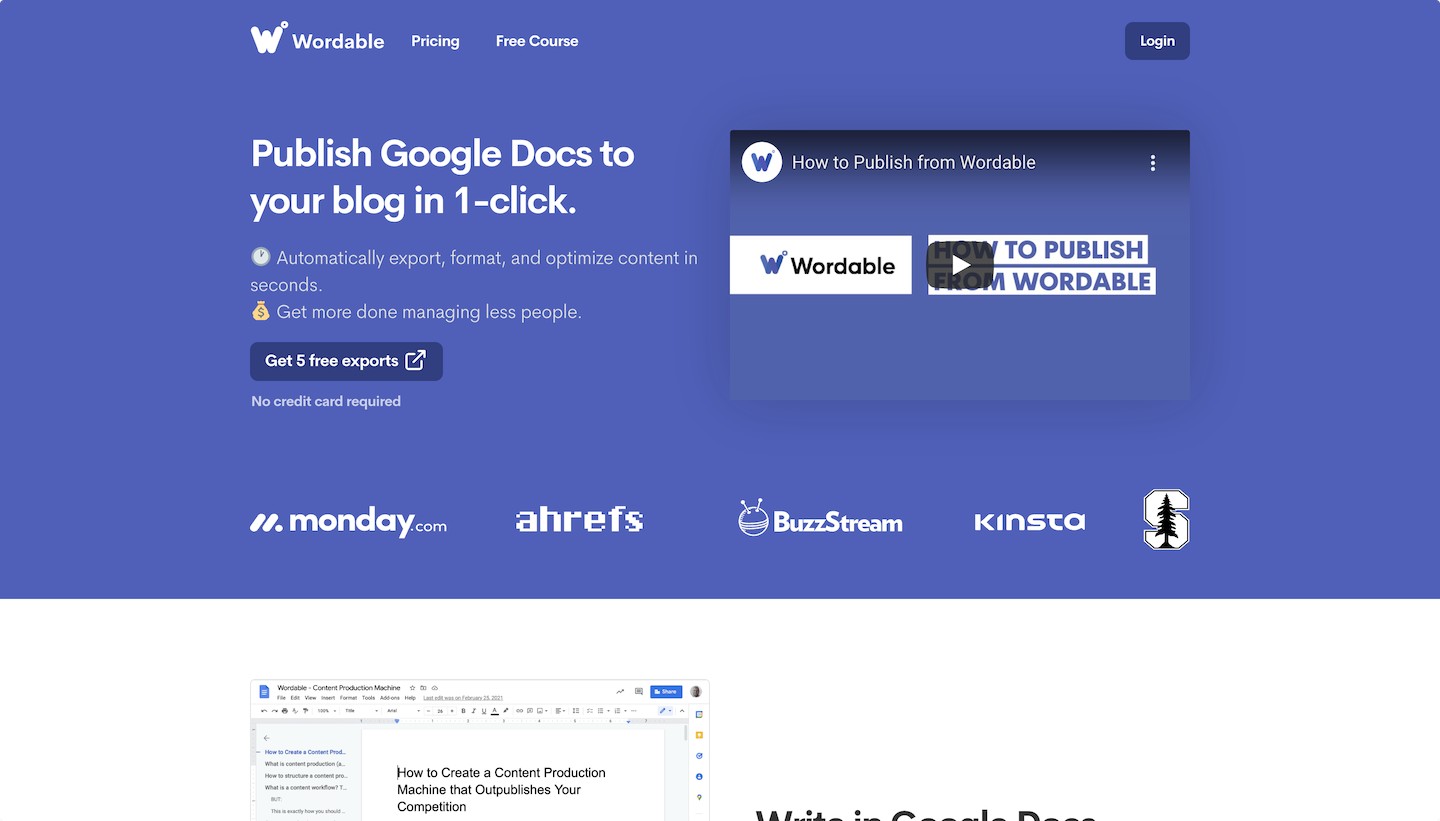Image resolution: width=1440 pixels, height=821 pixels.
Task: Click the document title text in the Docs page
Action: tap(501, 789)
